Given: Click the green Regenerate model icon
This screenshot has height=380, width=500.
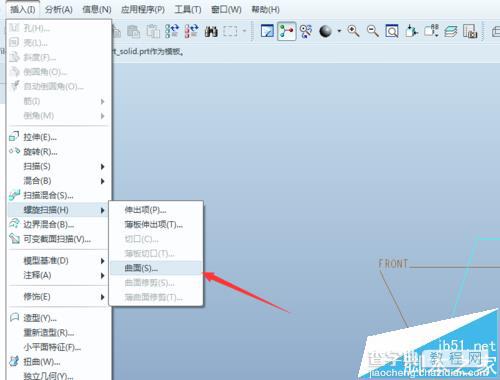Looking at the screenshot, I should (x=172, y=31).
